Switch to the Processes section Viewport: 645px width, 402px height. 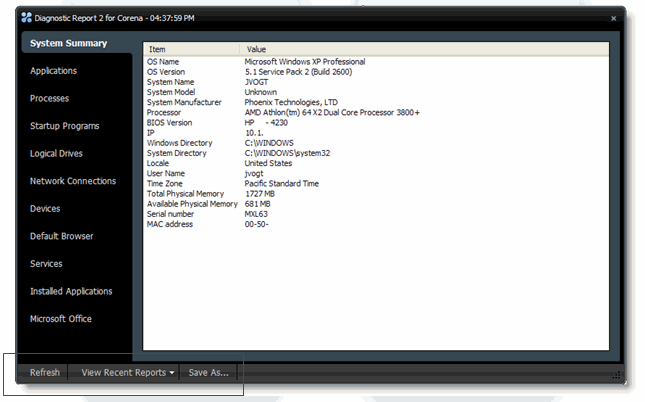click(49, 98)
